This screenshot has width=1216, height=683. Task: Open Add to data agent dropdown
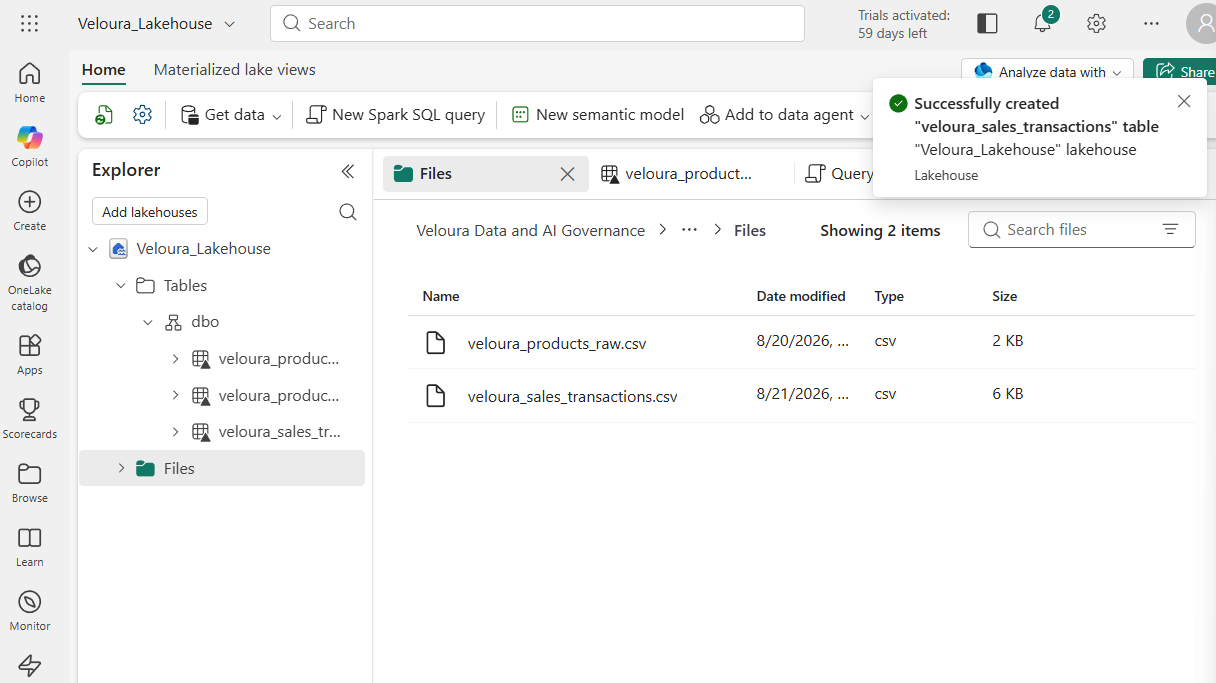(x=784, y=115)
